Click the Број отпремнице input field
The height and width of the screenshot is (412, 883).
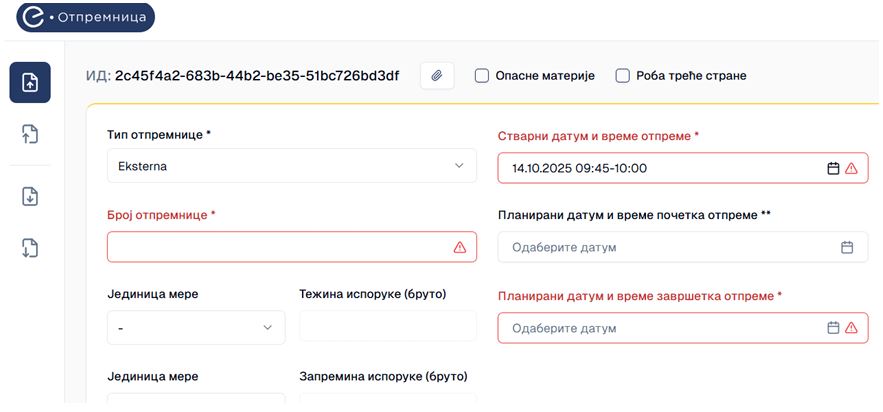[x=280, y=247]
